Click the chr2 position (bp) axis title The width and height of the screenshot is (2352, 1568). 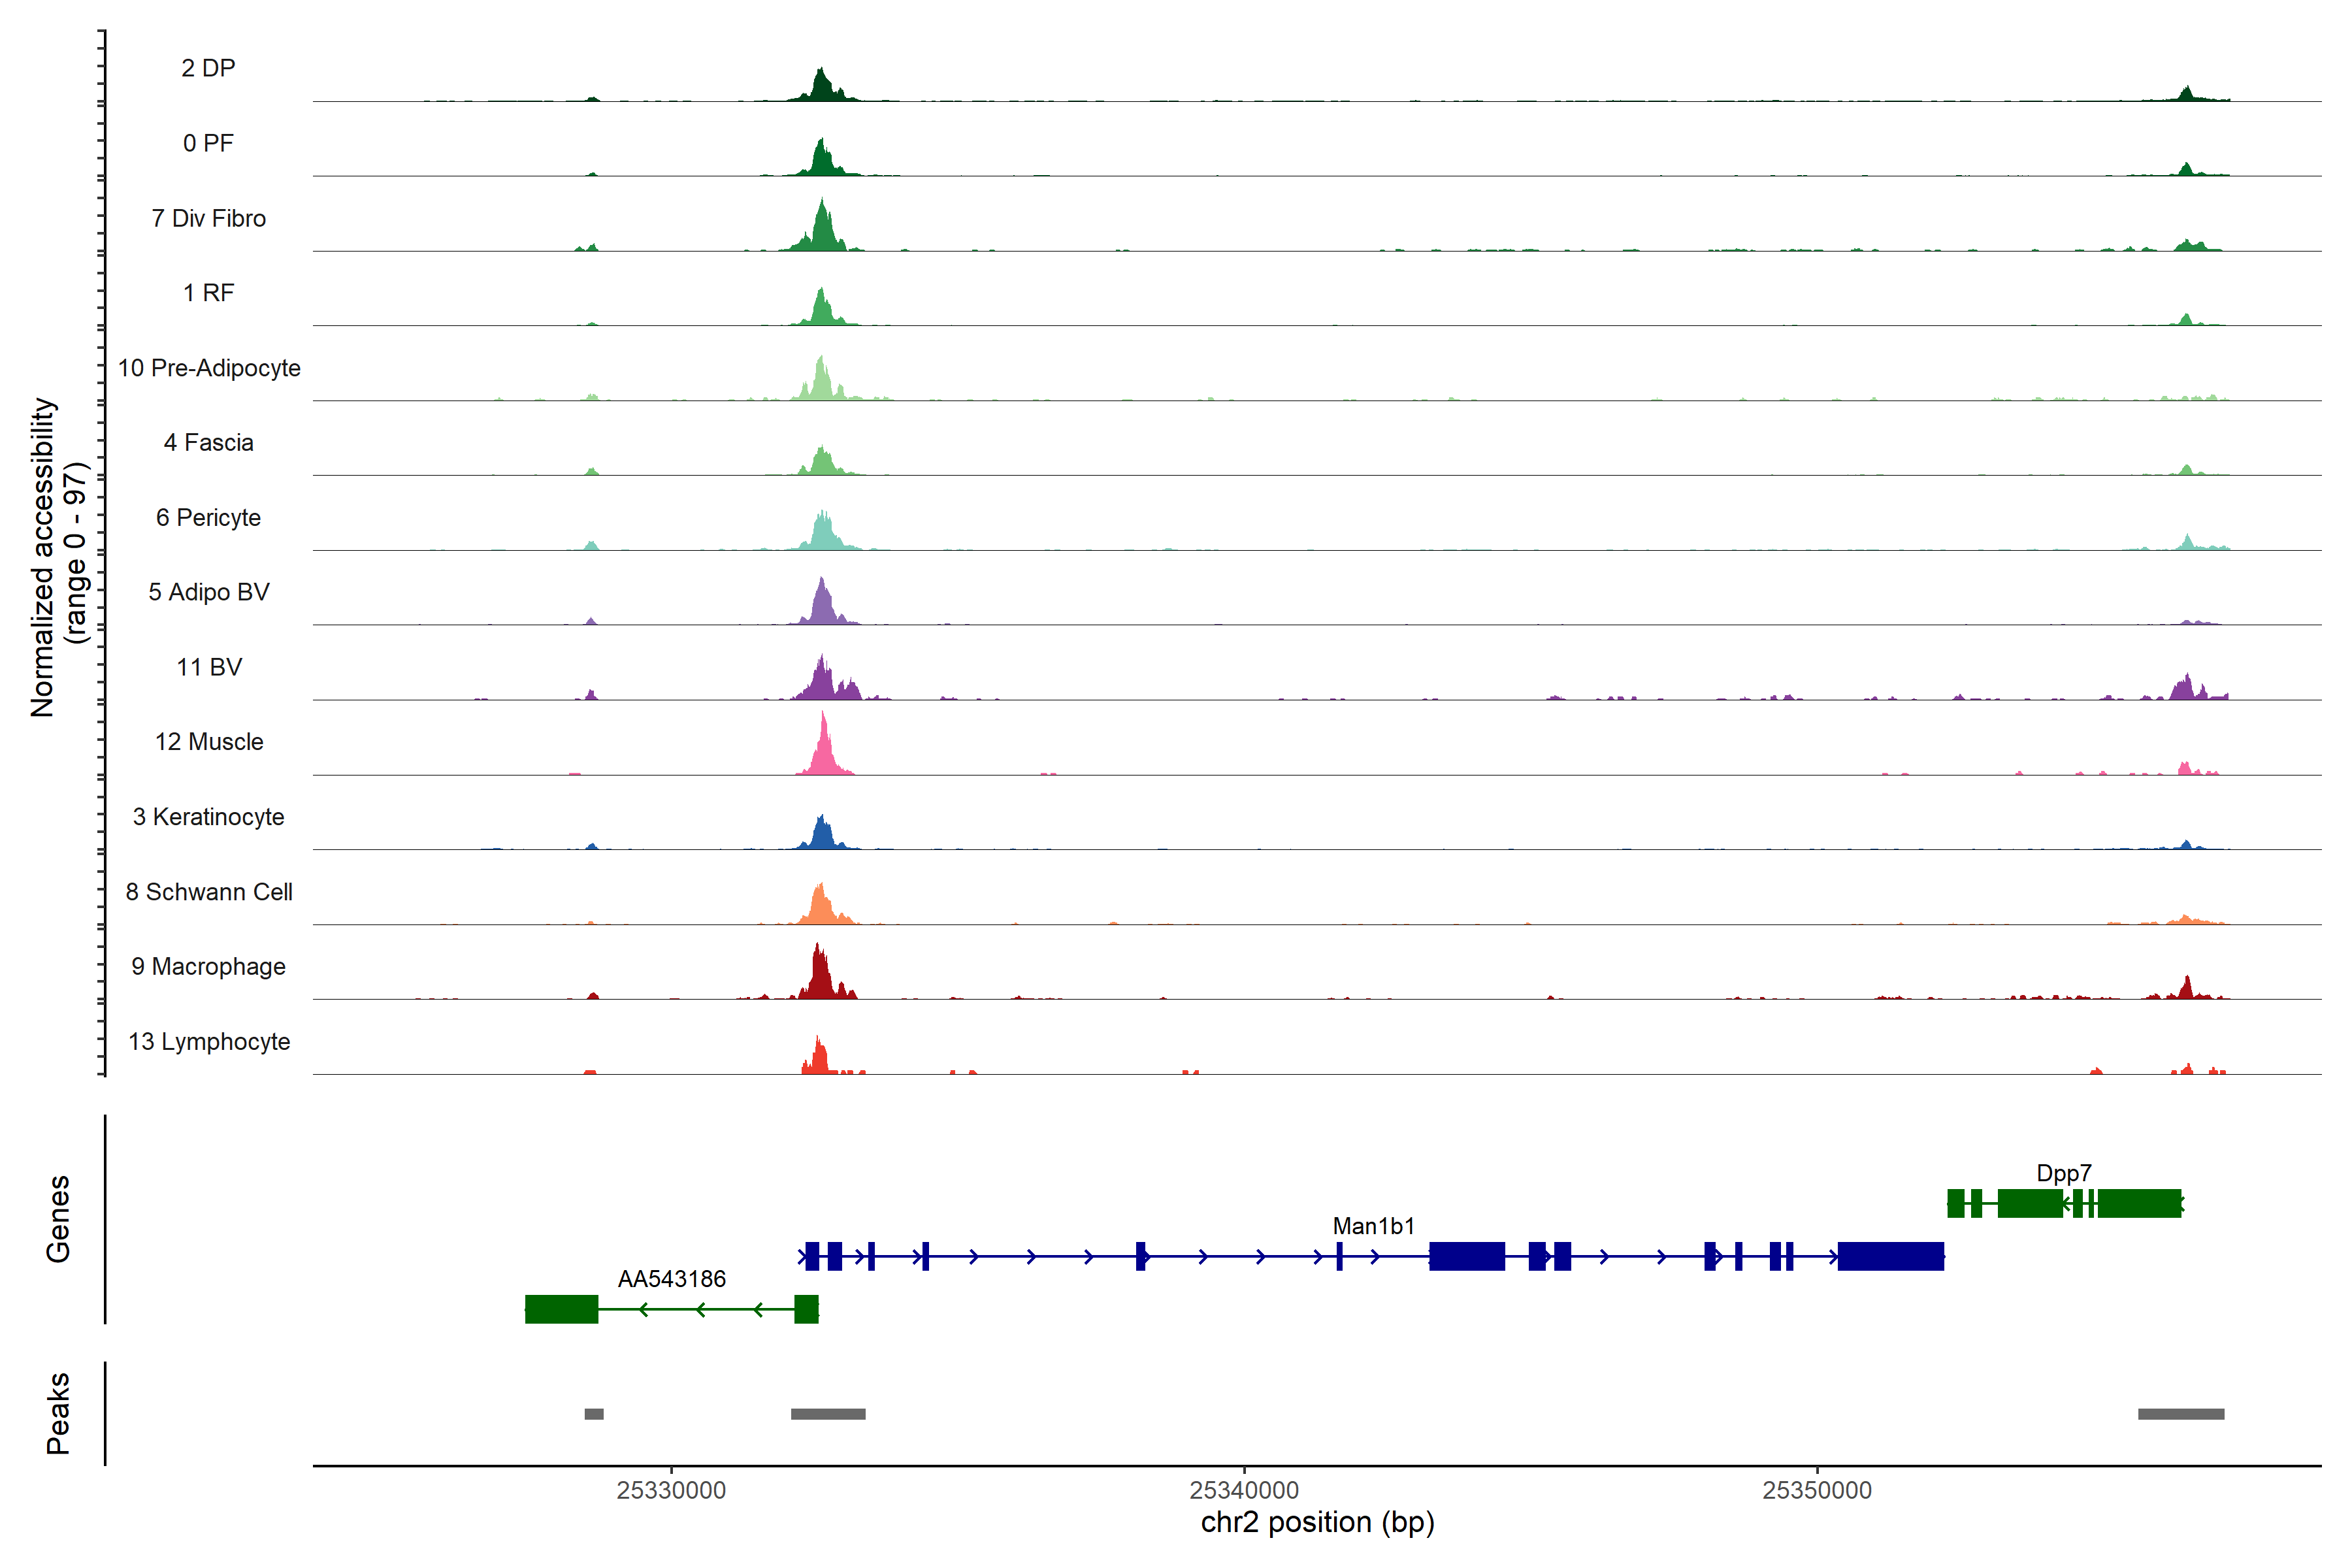coord(1317,1522)
